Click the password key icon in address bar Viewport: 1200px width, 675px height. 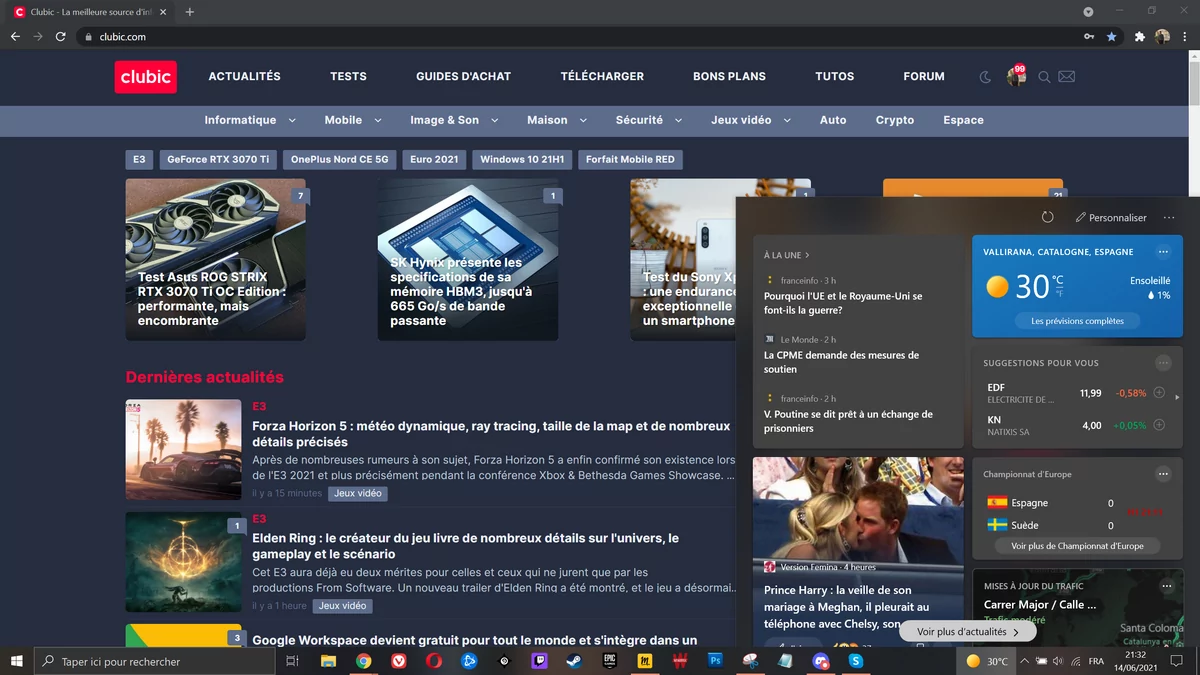tap(1089, 37)
